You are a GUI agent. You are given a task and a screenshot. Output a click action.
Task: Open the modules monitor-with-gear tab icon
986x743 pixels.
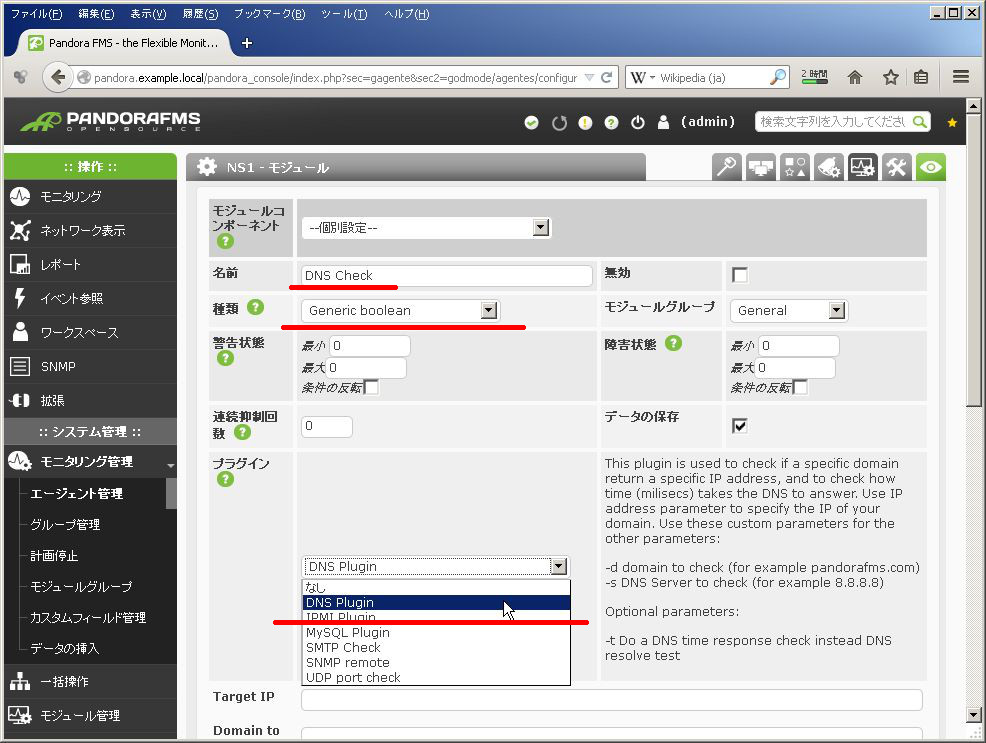tap(862, 168)
